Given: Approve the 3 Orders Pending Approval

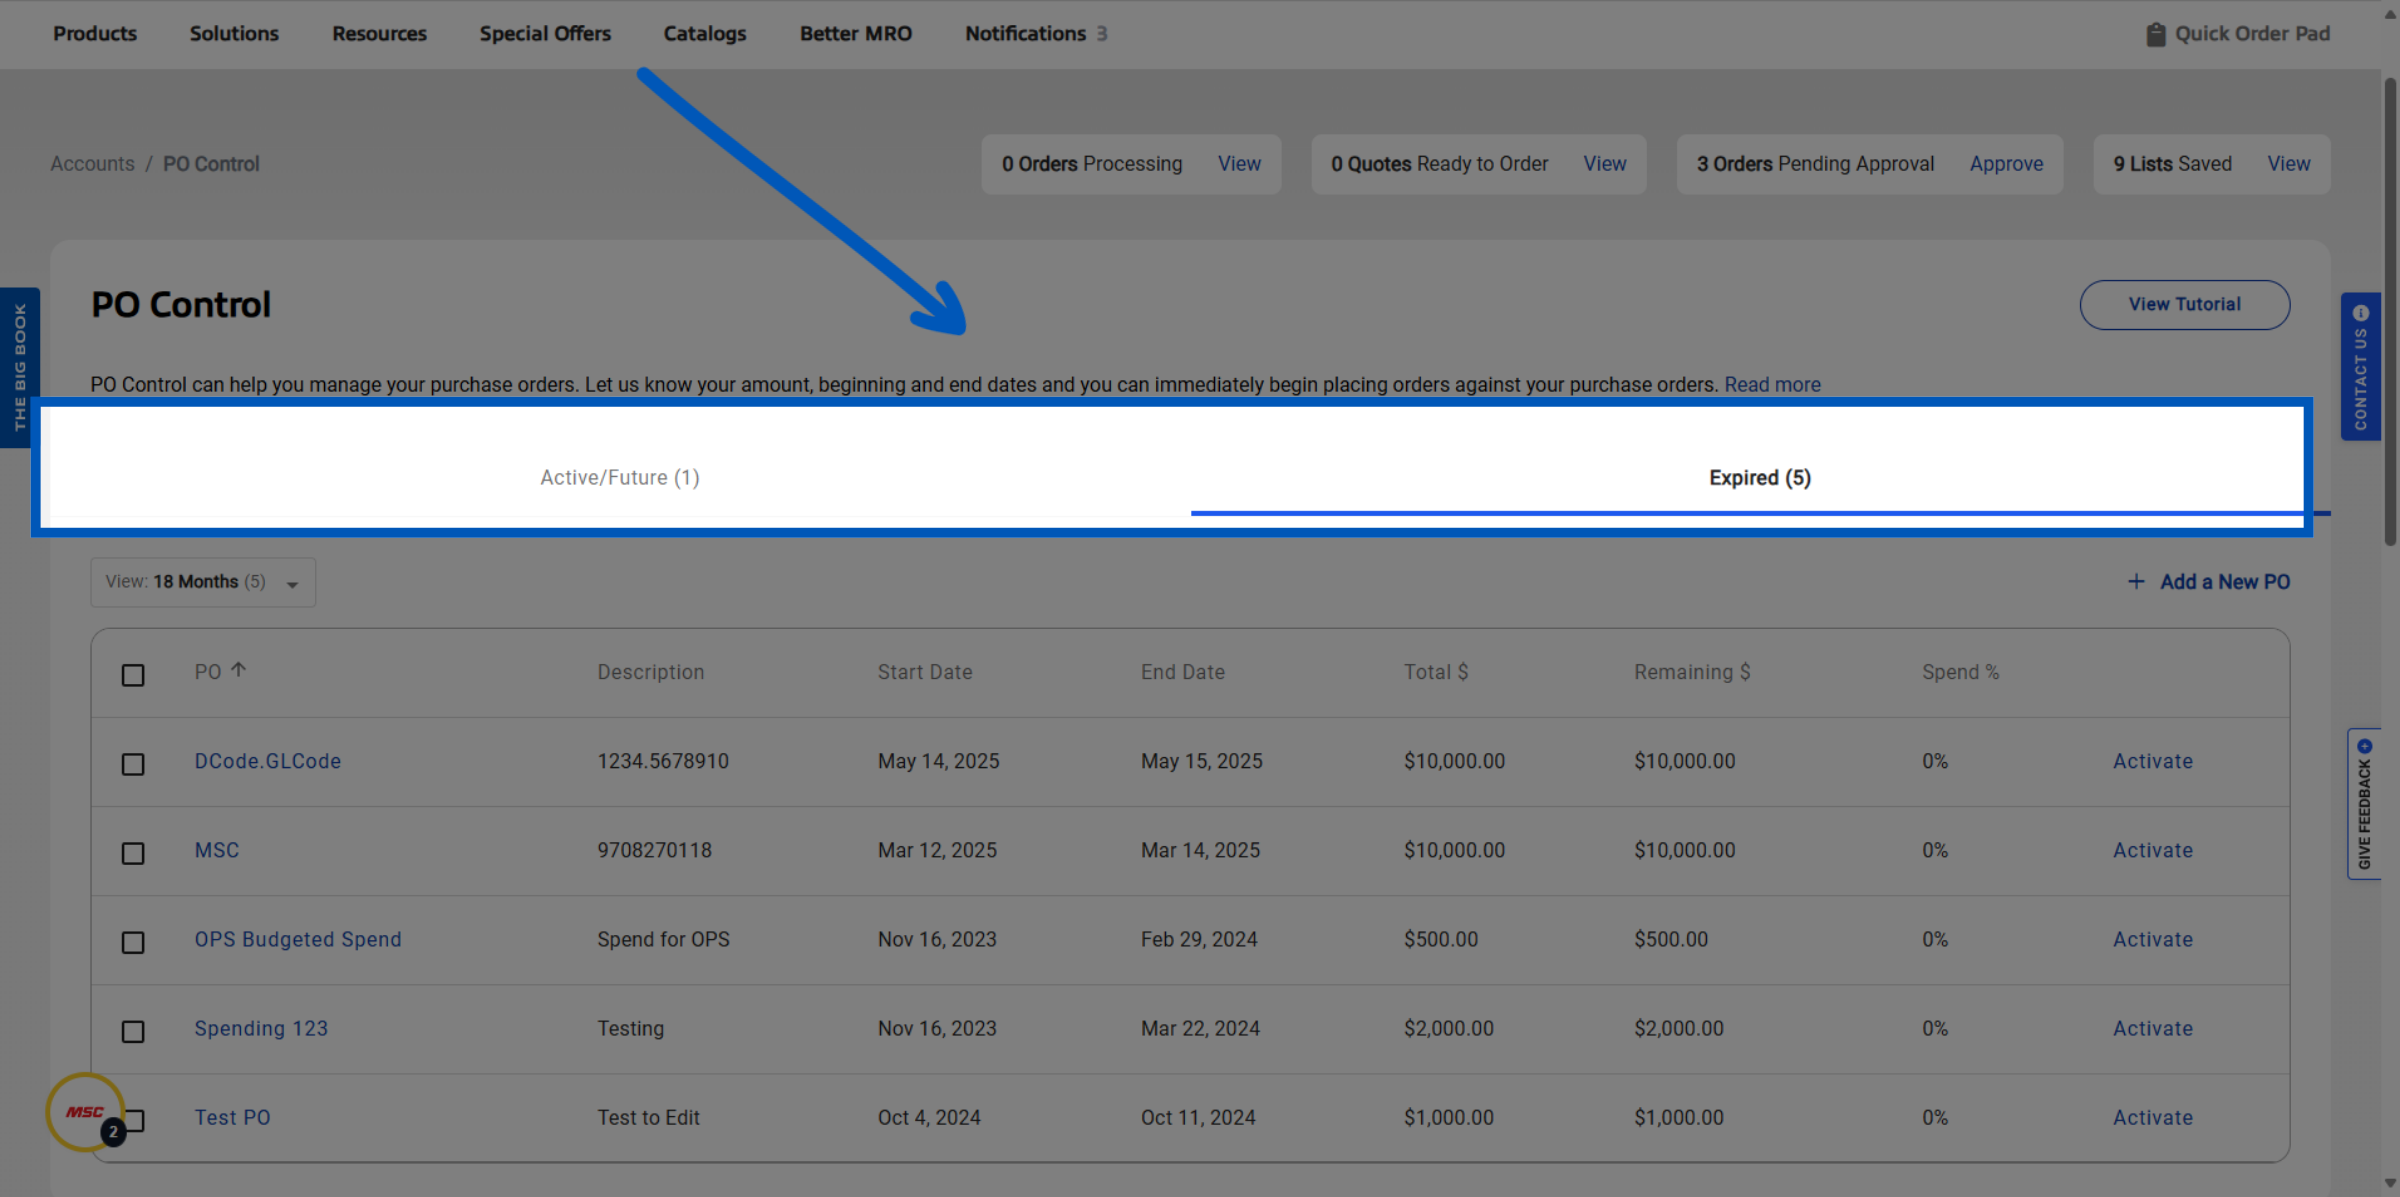Looking at the screenshot, I should tap(2006, 164).
